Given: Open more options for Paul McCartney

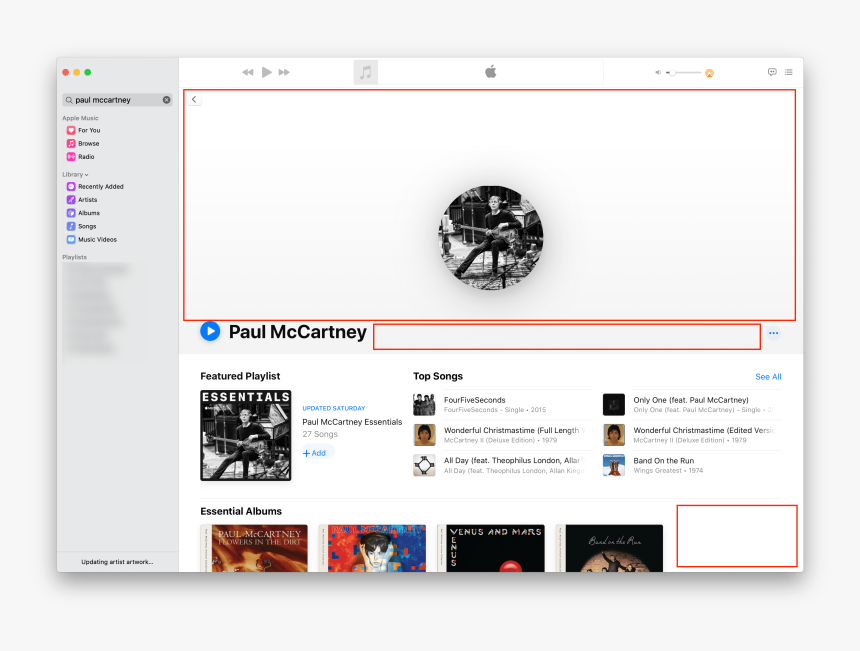Looking at the screenshot, I should pyautogui.click(x=774, y=334).
